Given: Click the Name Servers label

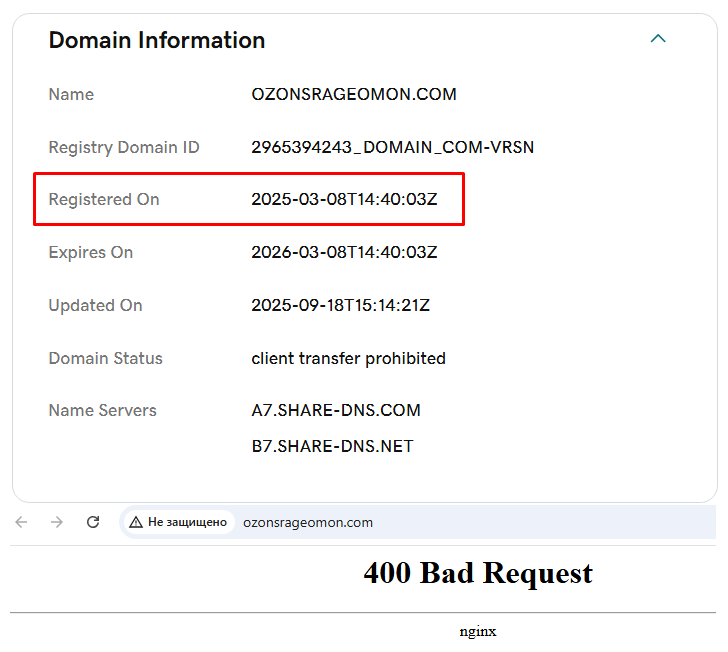Looking at the screenshot, I should coord(102,410).
